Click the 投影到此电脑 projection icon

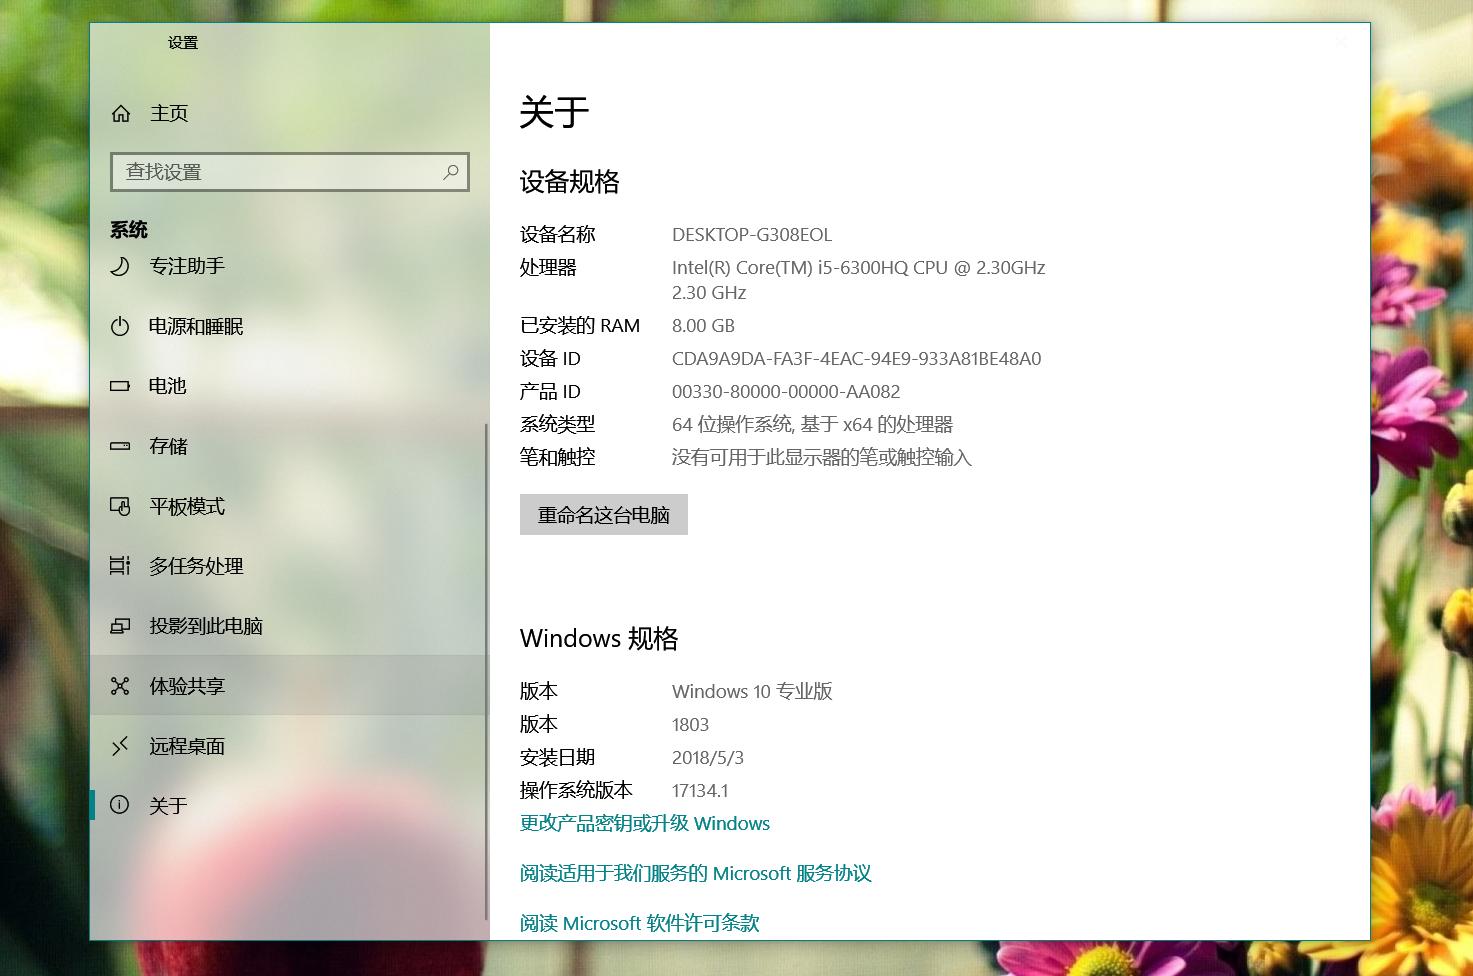120,626
